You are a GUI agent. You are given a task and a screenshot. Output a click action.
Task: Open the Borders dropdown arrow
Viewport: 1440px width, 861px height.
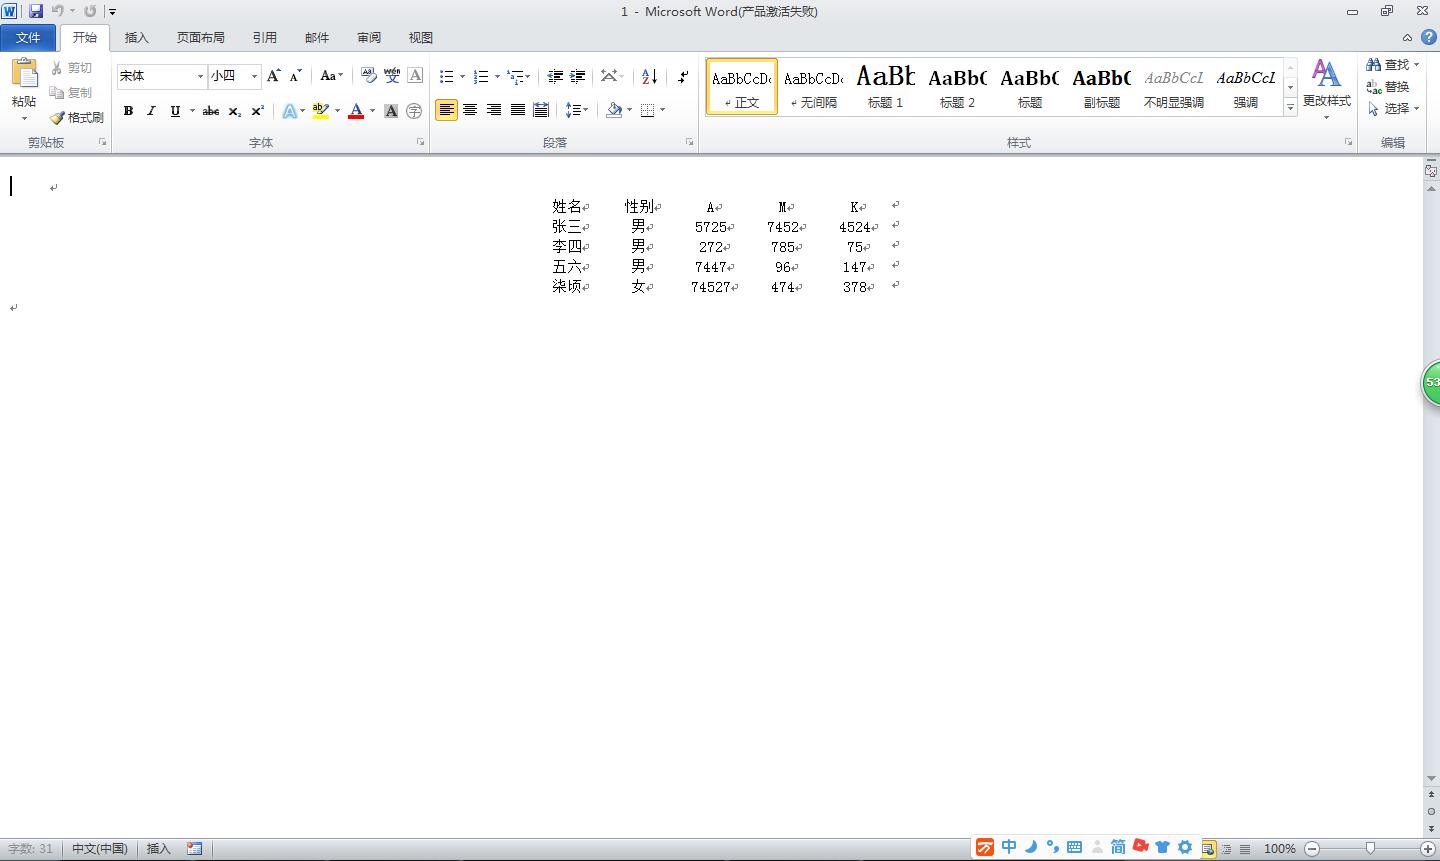(662, 110)
